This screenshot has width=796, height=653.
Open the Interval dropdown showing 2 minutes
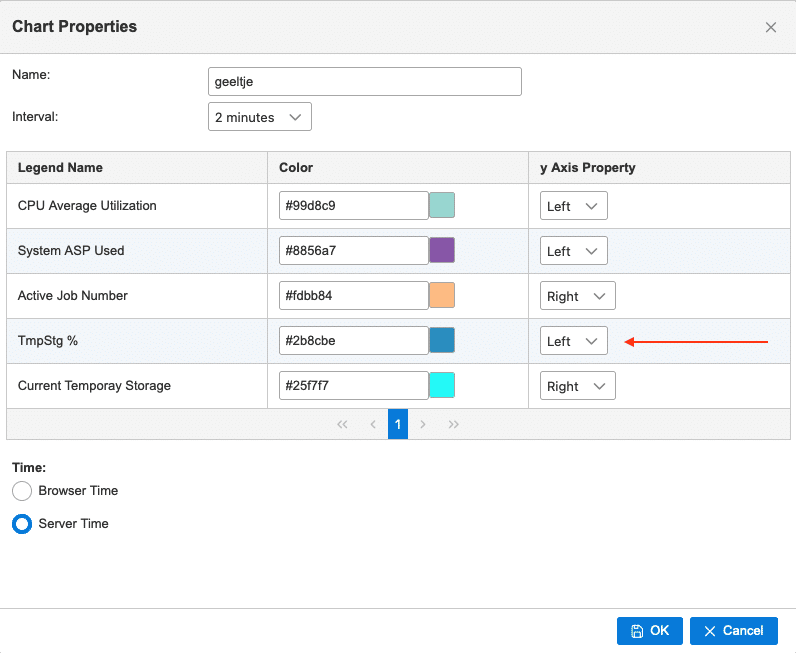260,117
